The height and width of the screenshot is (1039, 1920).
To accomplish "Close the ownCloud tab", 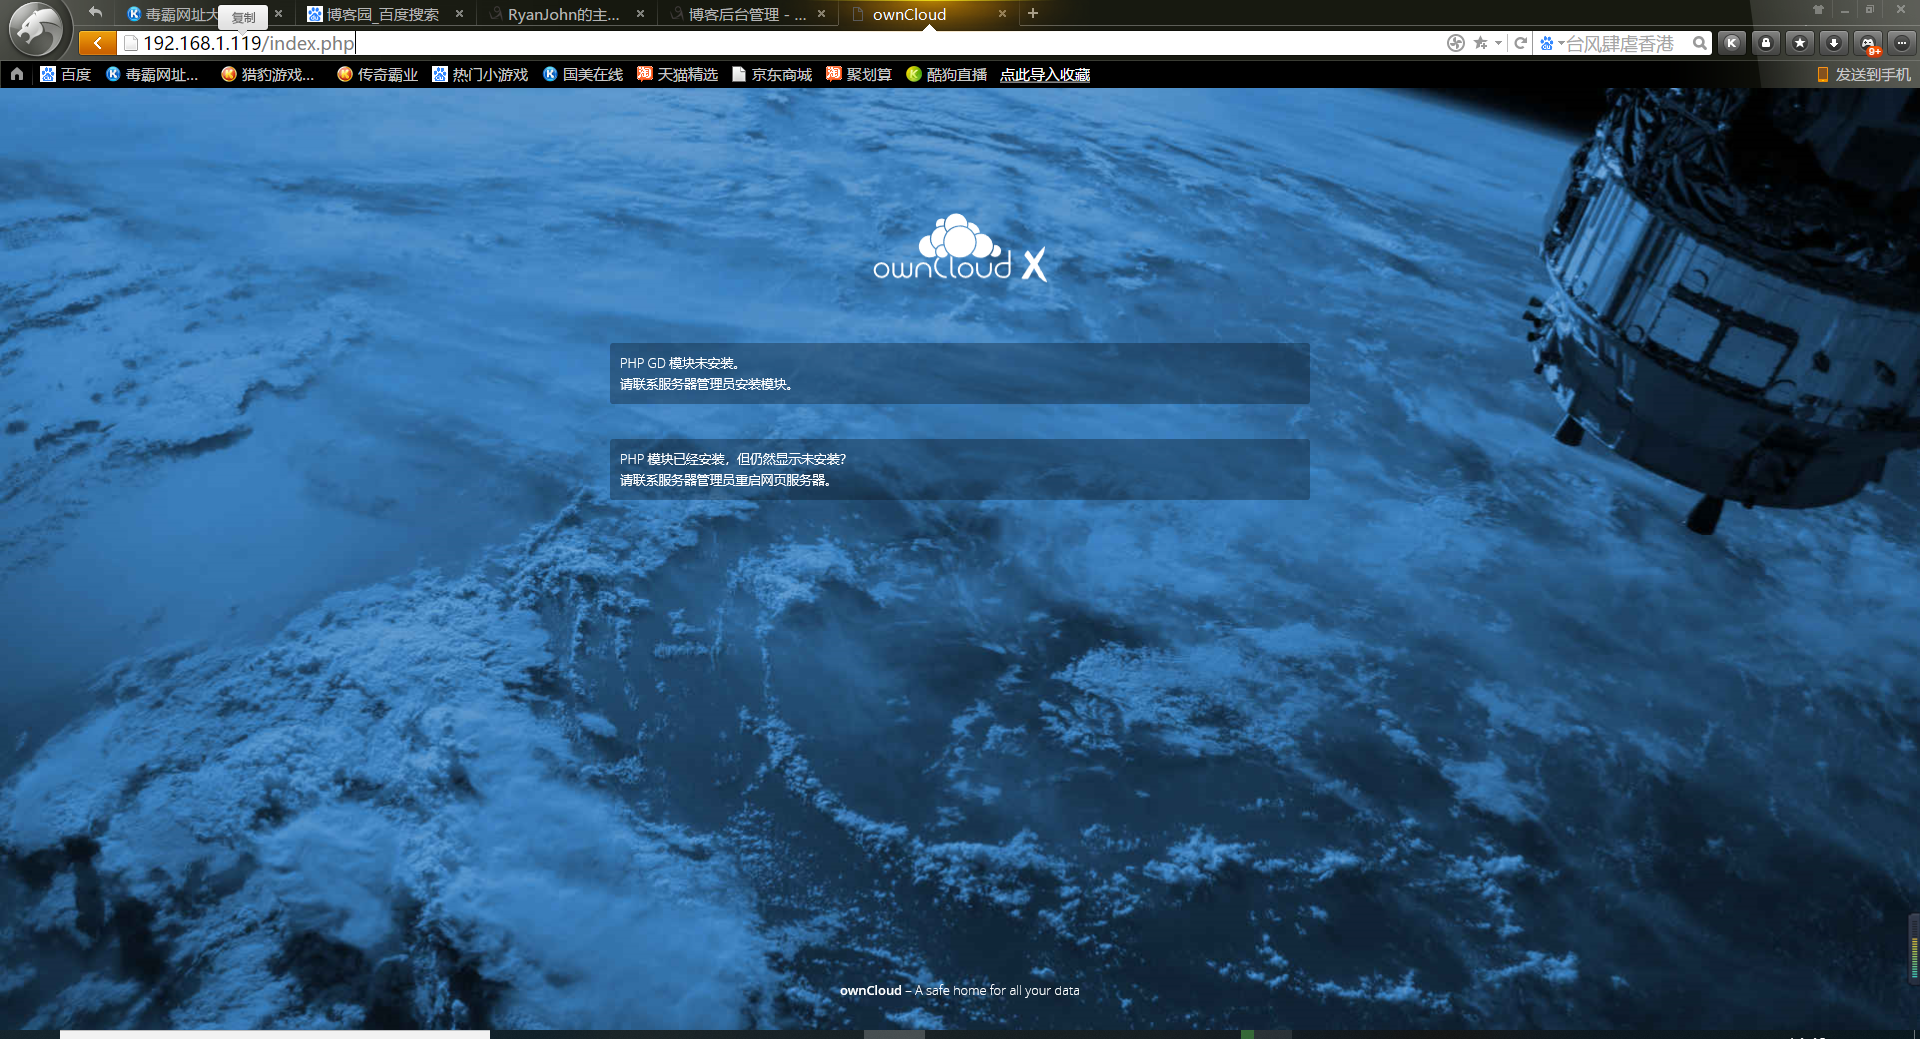I will tap(1002, 14).
